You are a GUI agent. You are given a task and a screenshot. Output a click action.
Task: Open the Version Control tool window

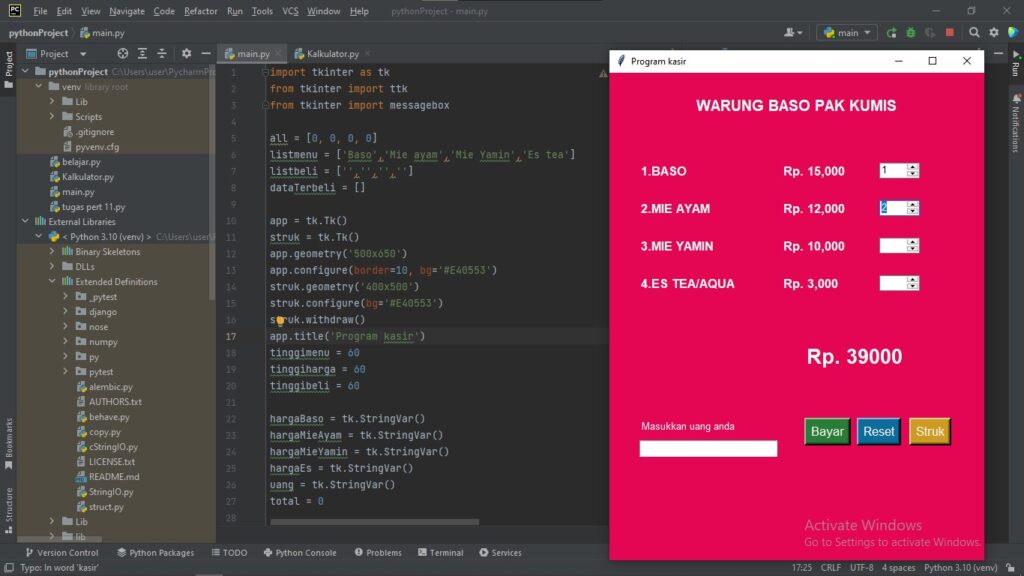click(61, 552)
